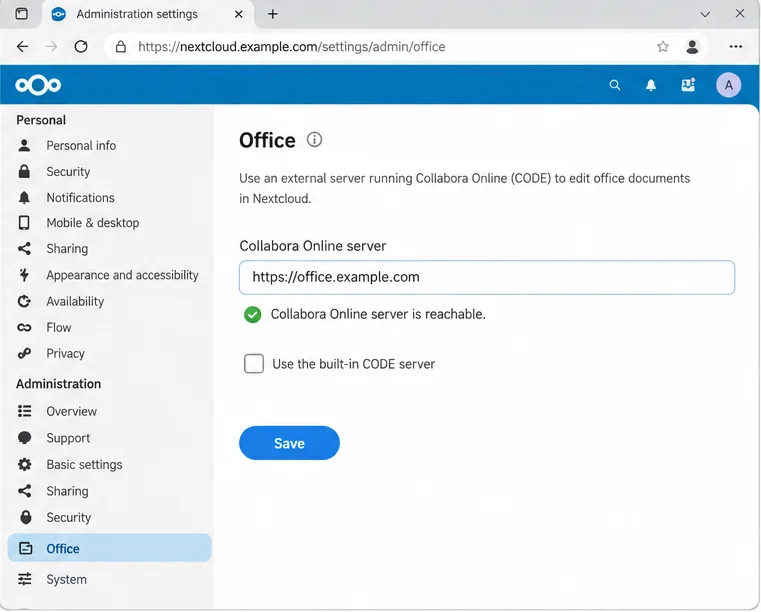Click the device icon for Mobile & desktop
The height and width of the screenshot is (612, 761).
pyautogui.click(x=24, y=223)
